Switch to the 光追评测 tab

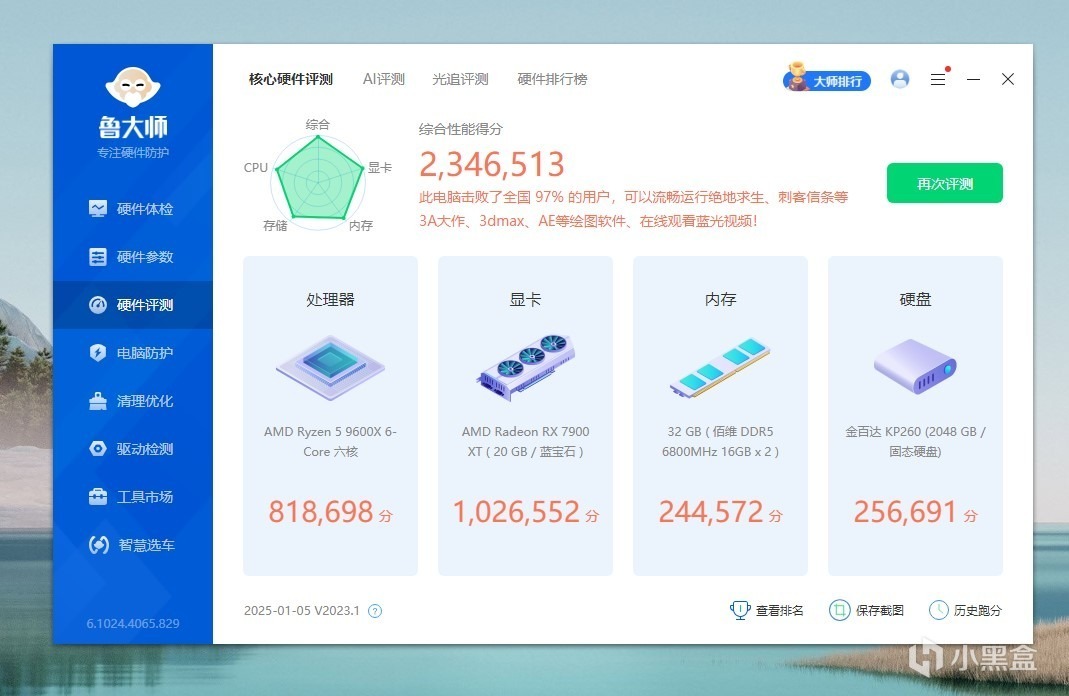point(460,79)
